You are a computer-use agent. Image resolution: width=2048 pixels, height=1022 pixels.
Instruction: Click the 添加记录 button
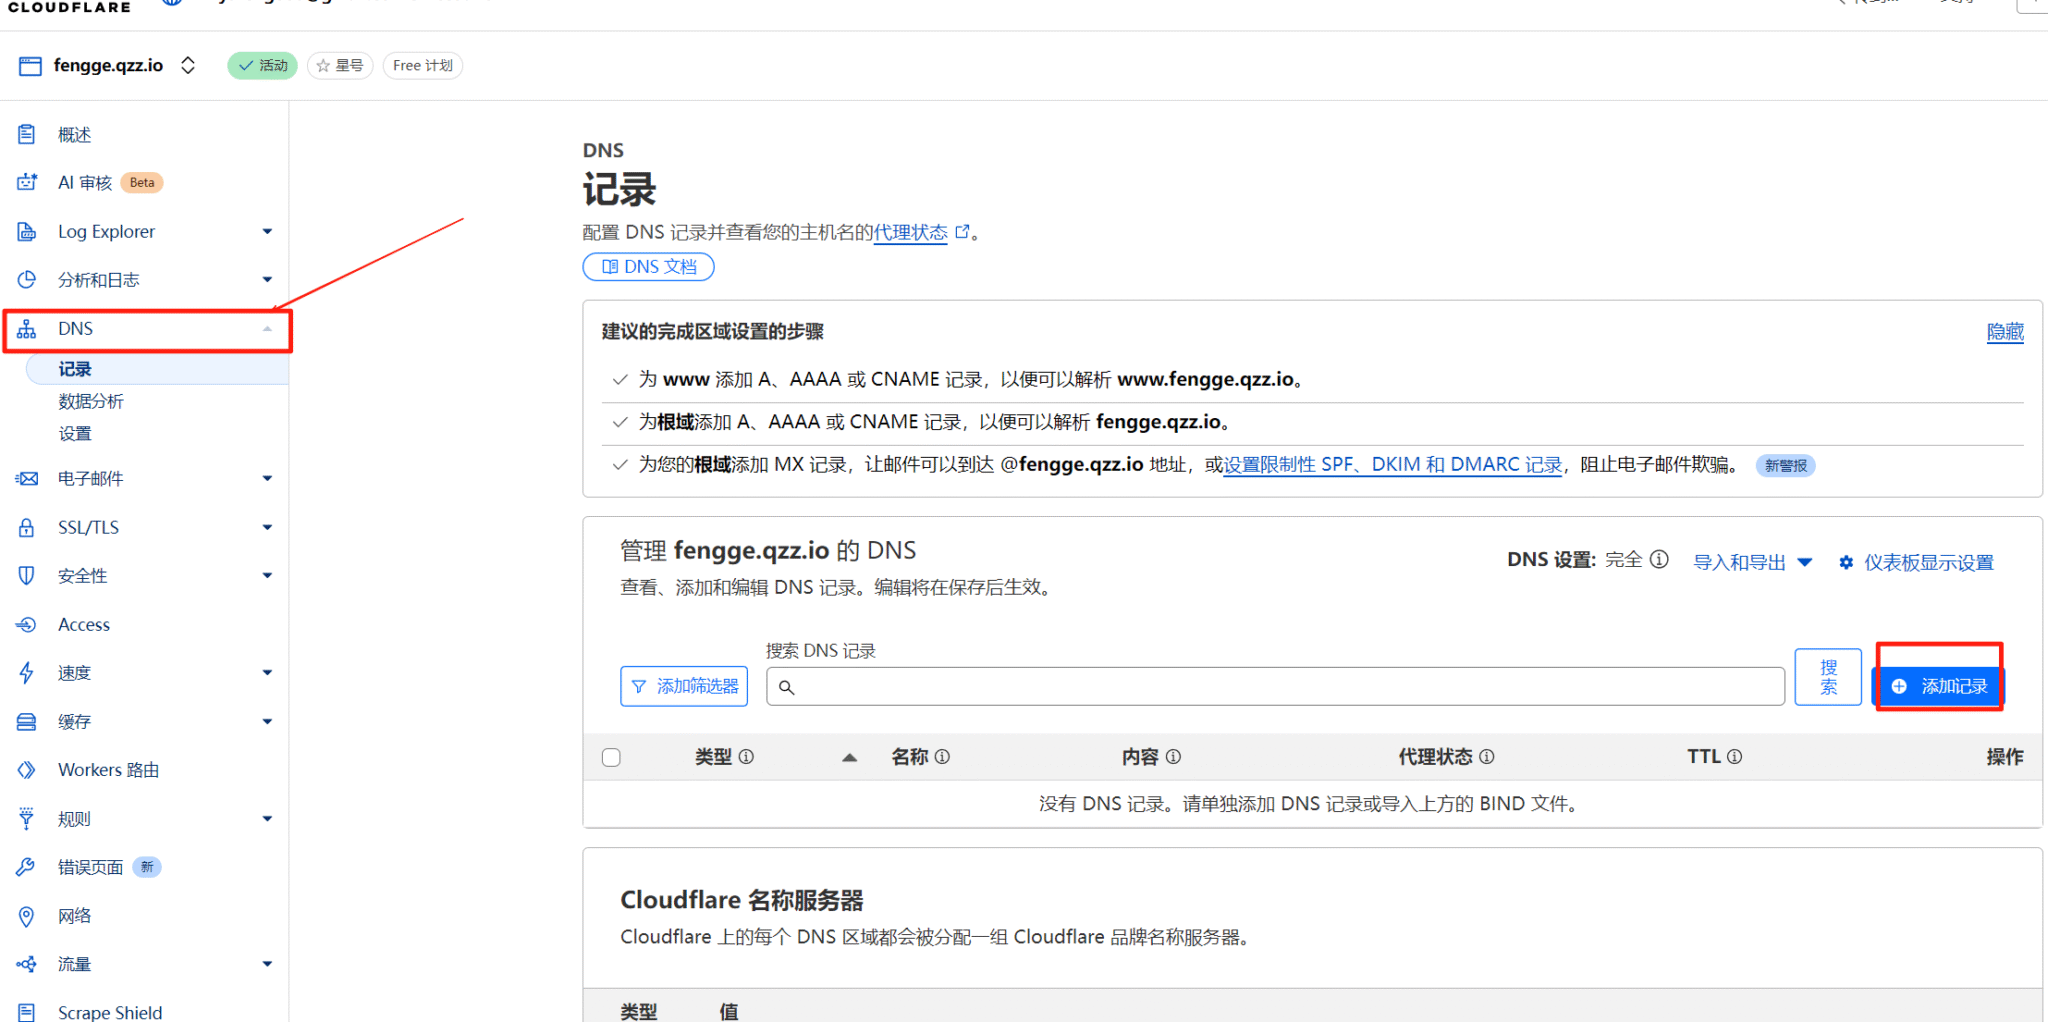pyautogui.click(x=1938, y=686)
